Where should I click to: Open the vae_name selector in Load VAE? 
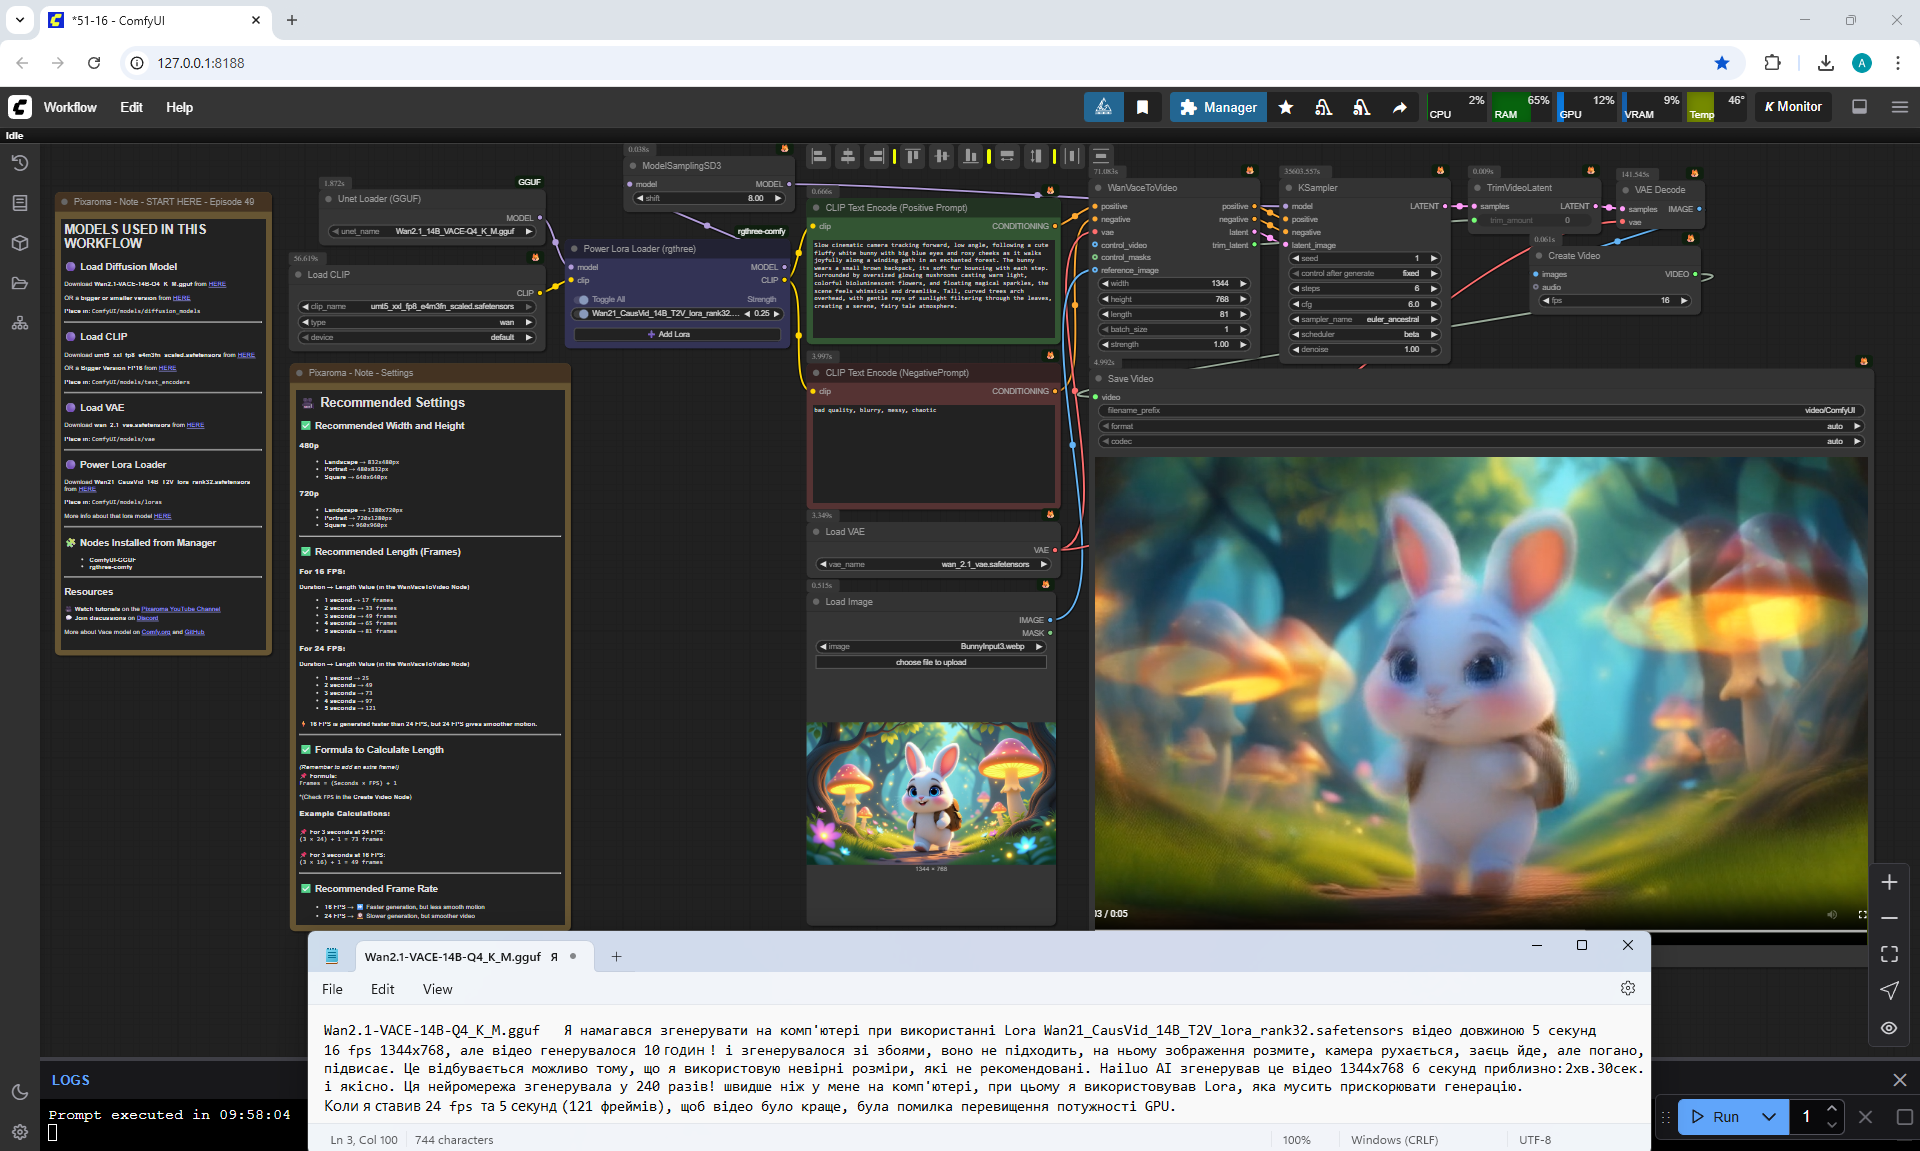click(932, 564)
